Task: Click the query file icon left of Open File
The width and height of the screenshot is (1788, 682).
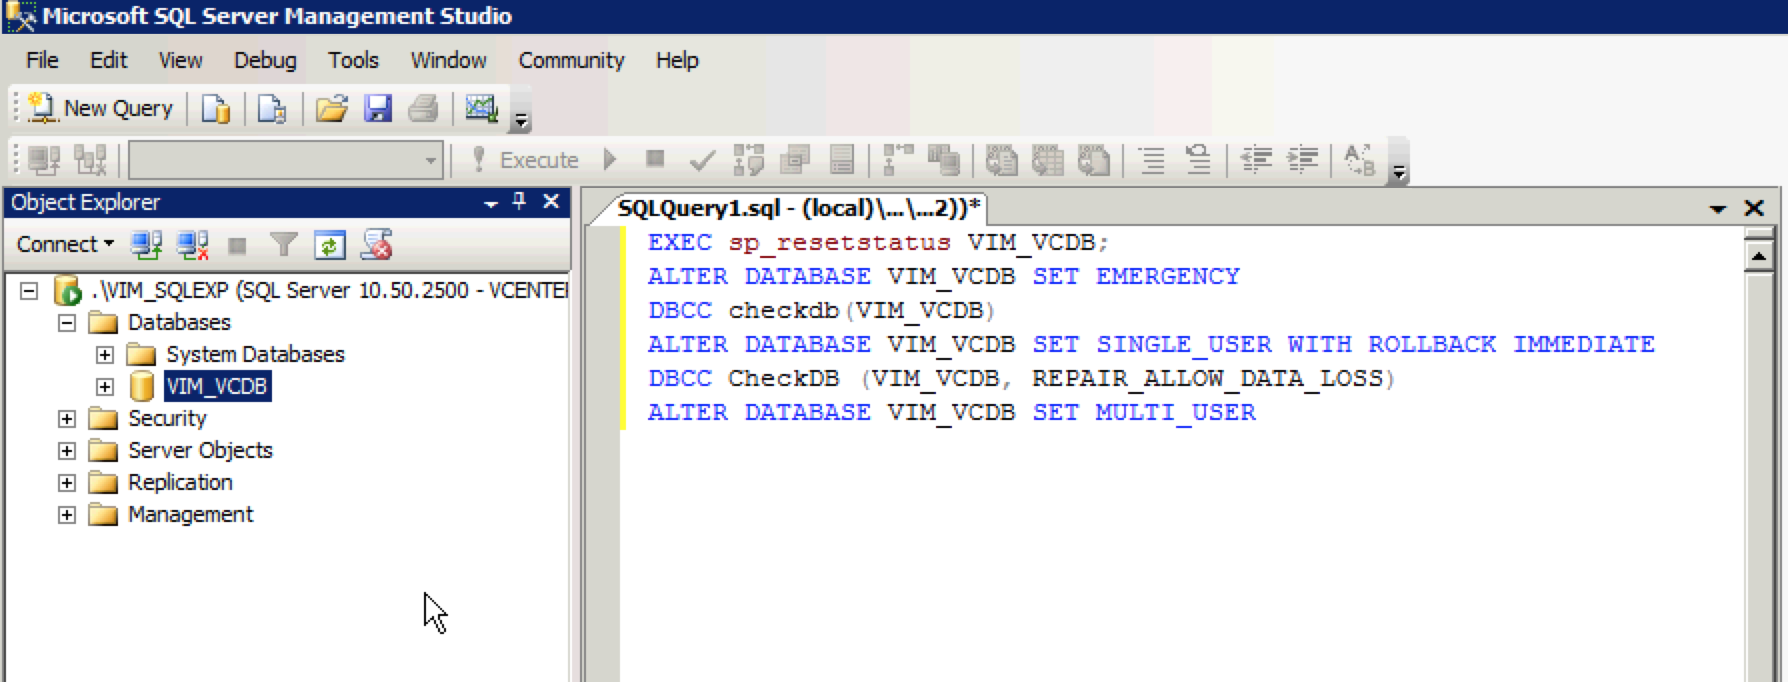Action: tap(272, 108)
